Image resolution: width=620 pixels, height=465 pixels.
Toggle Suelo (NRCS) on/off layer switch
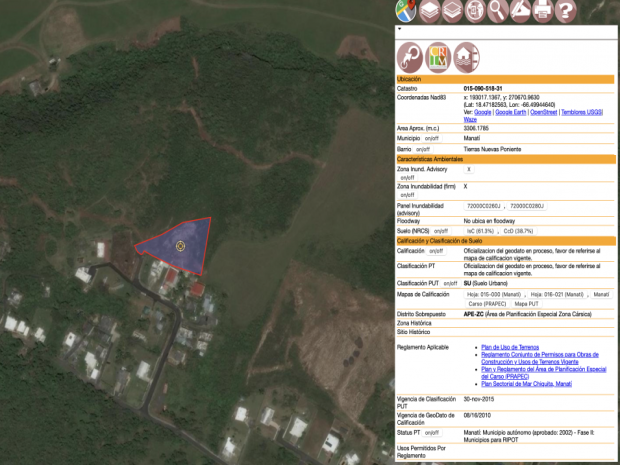(x=440, y=231)
